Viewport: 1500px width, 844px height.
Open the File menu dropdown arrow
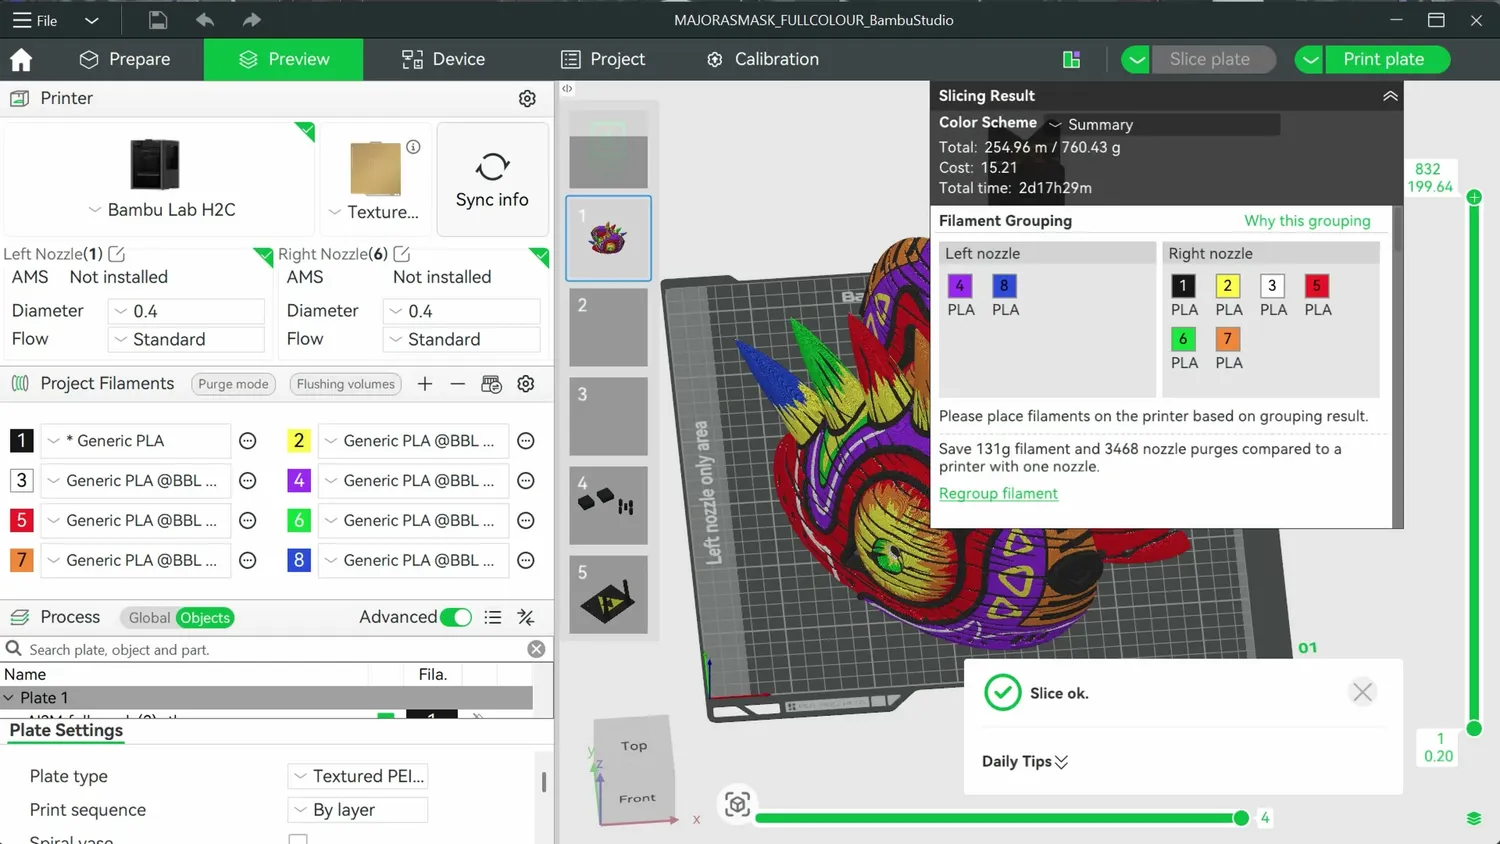[91, 20]
